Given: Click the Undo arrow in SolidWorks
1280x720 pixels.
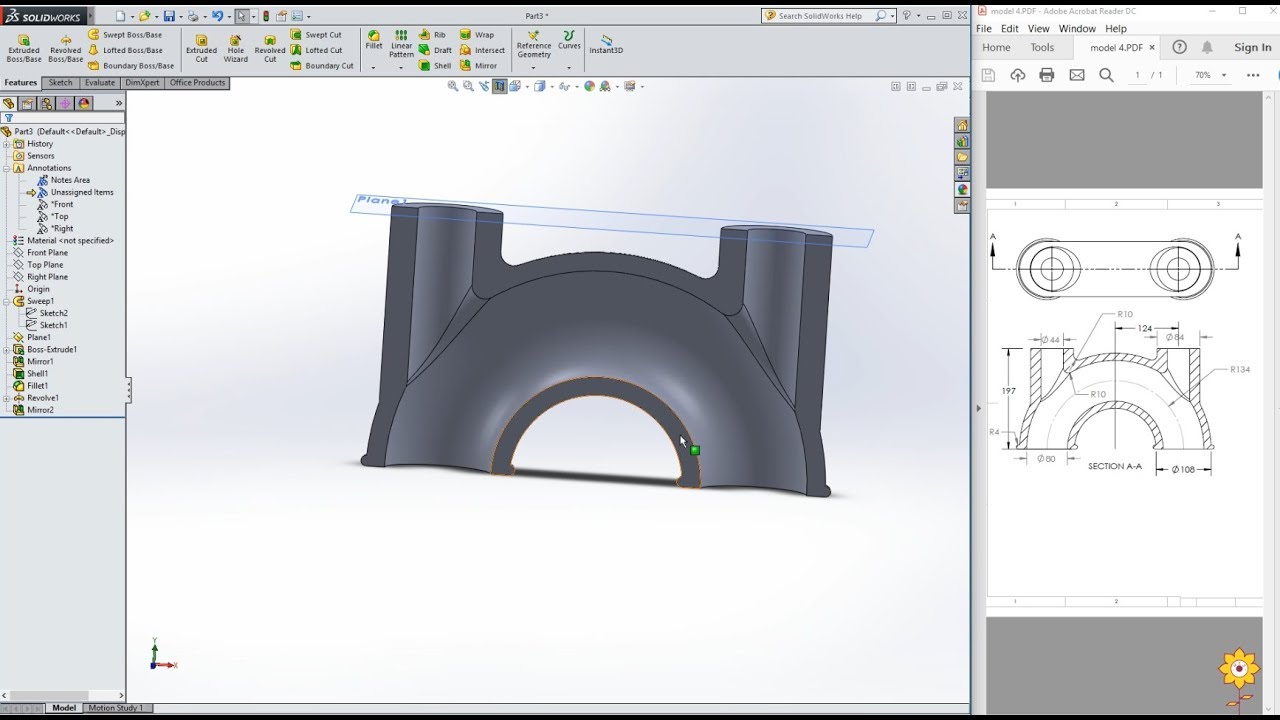Looking at the screenshot, I should tap(217, 16).
